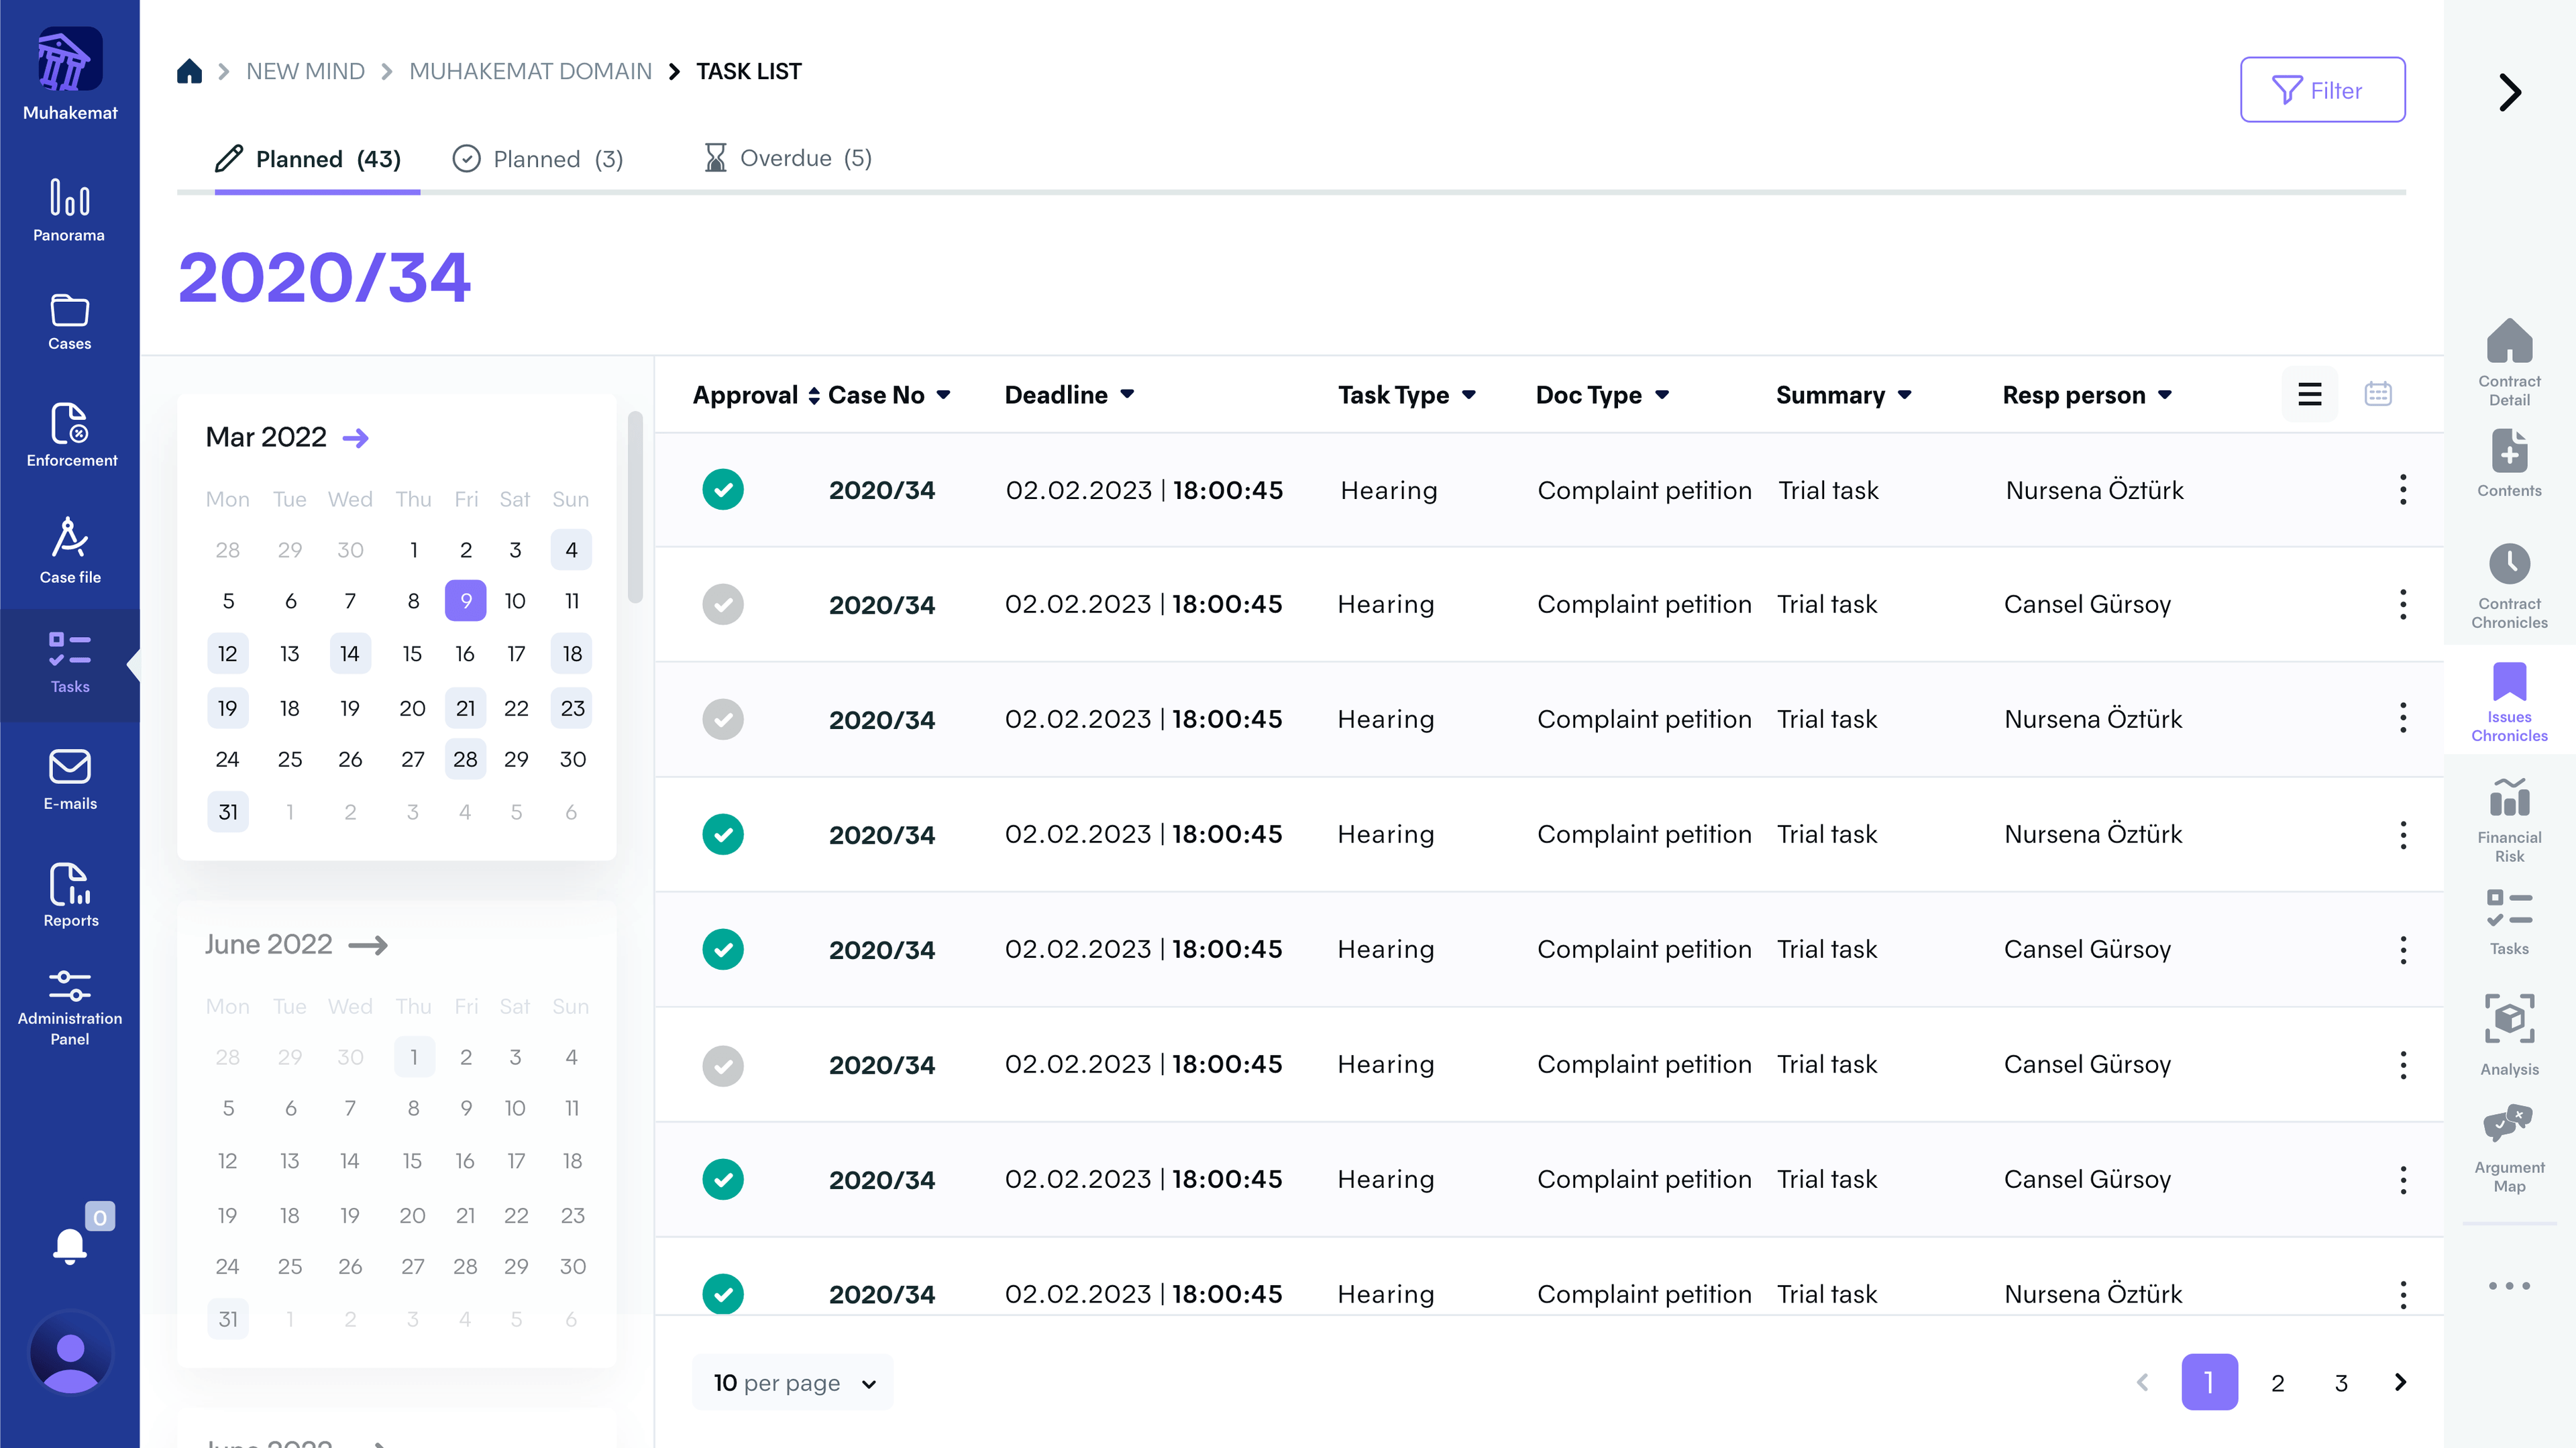Image resolution: width=2576 pixels, height=1448 pixels.
Task: Toggle grey approval check on sixth row
Action: coord(723,1065)
